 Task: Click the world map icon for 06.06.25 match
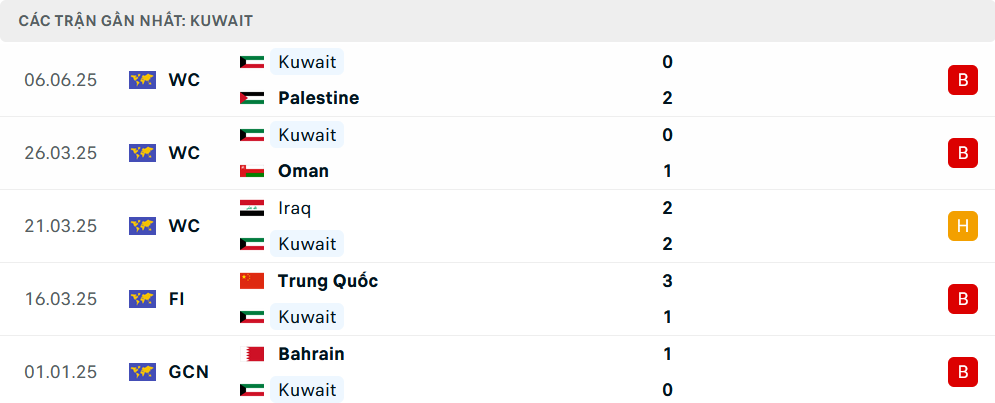tap(142, 80)
